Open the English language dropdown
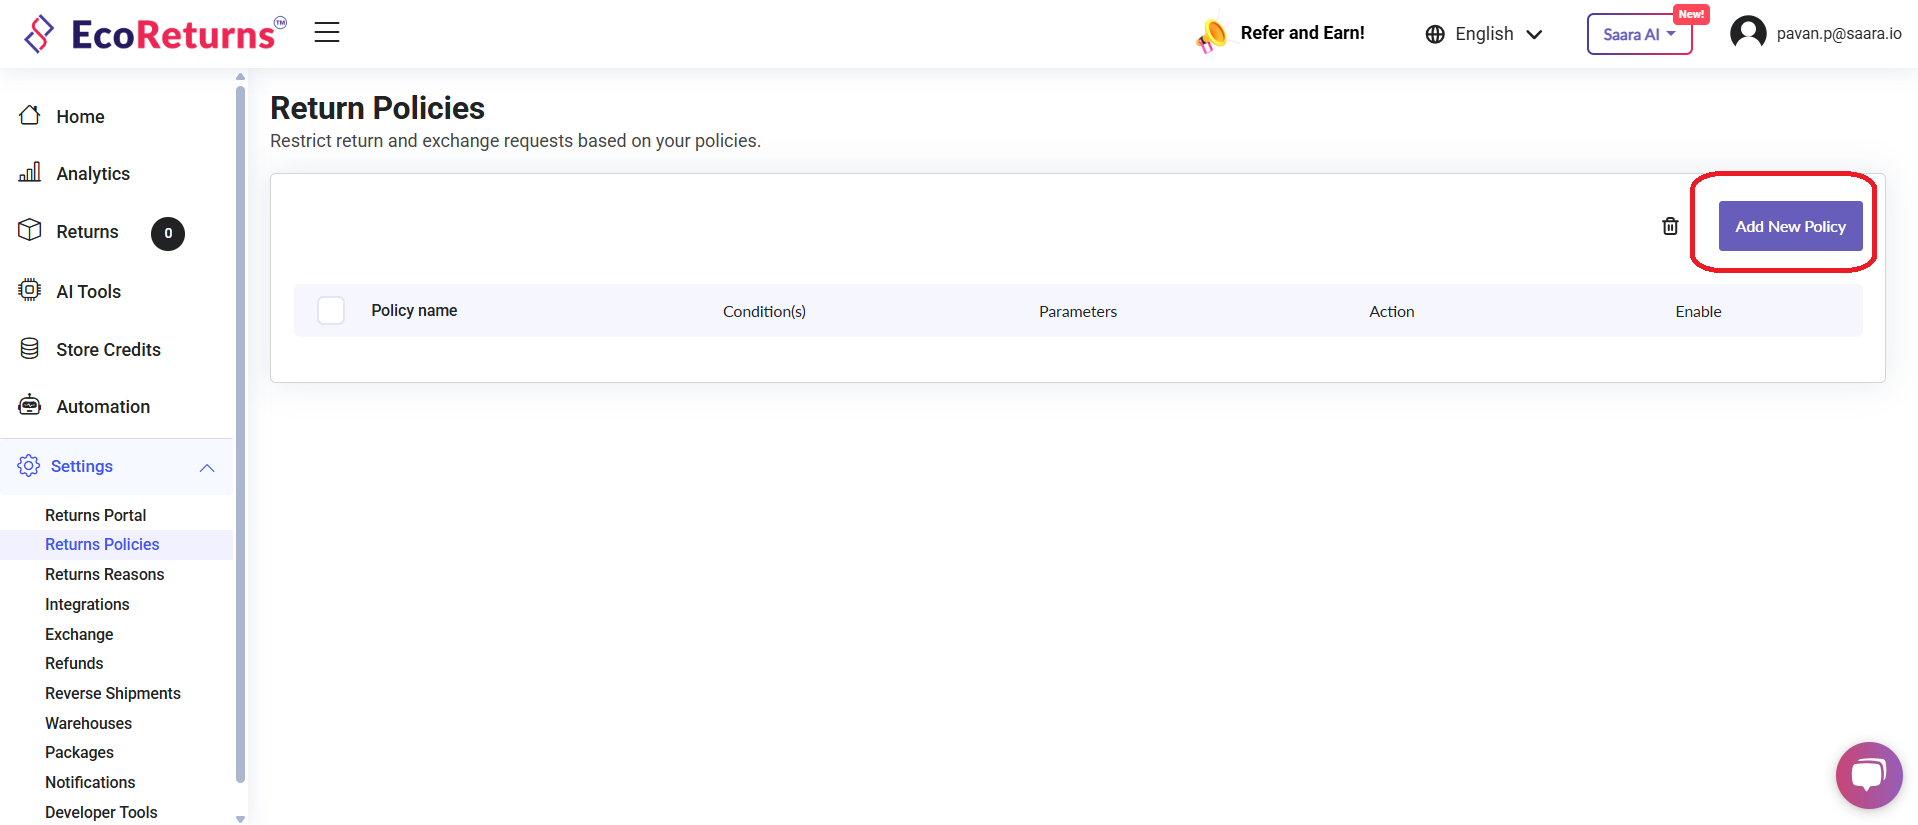 click(1484, 34)
